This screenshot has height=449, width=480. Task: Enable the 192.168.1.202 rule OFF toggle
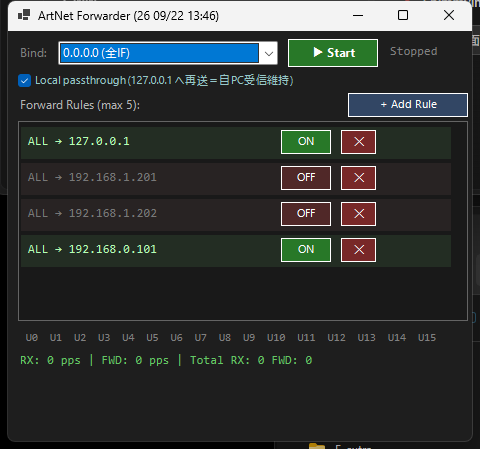tap(306, 214)
